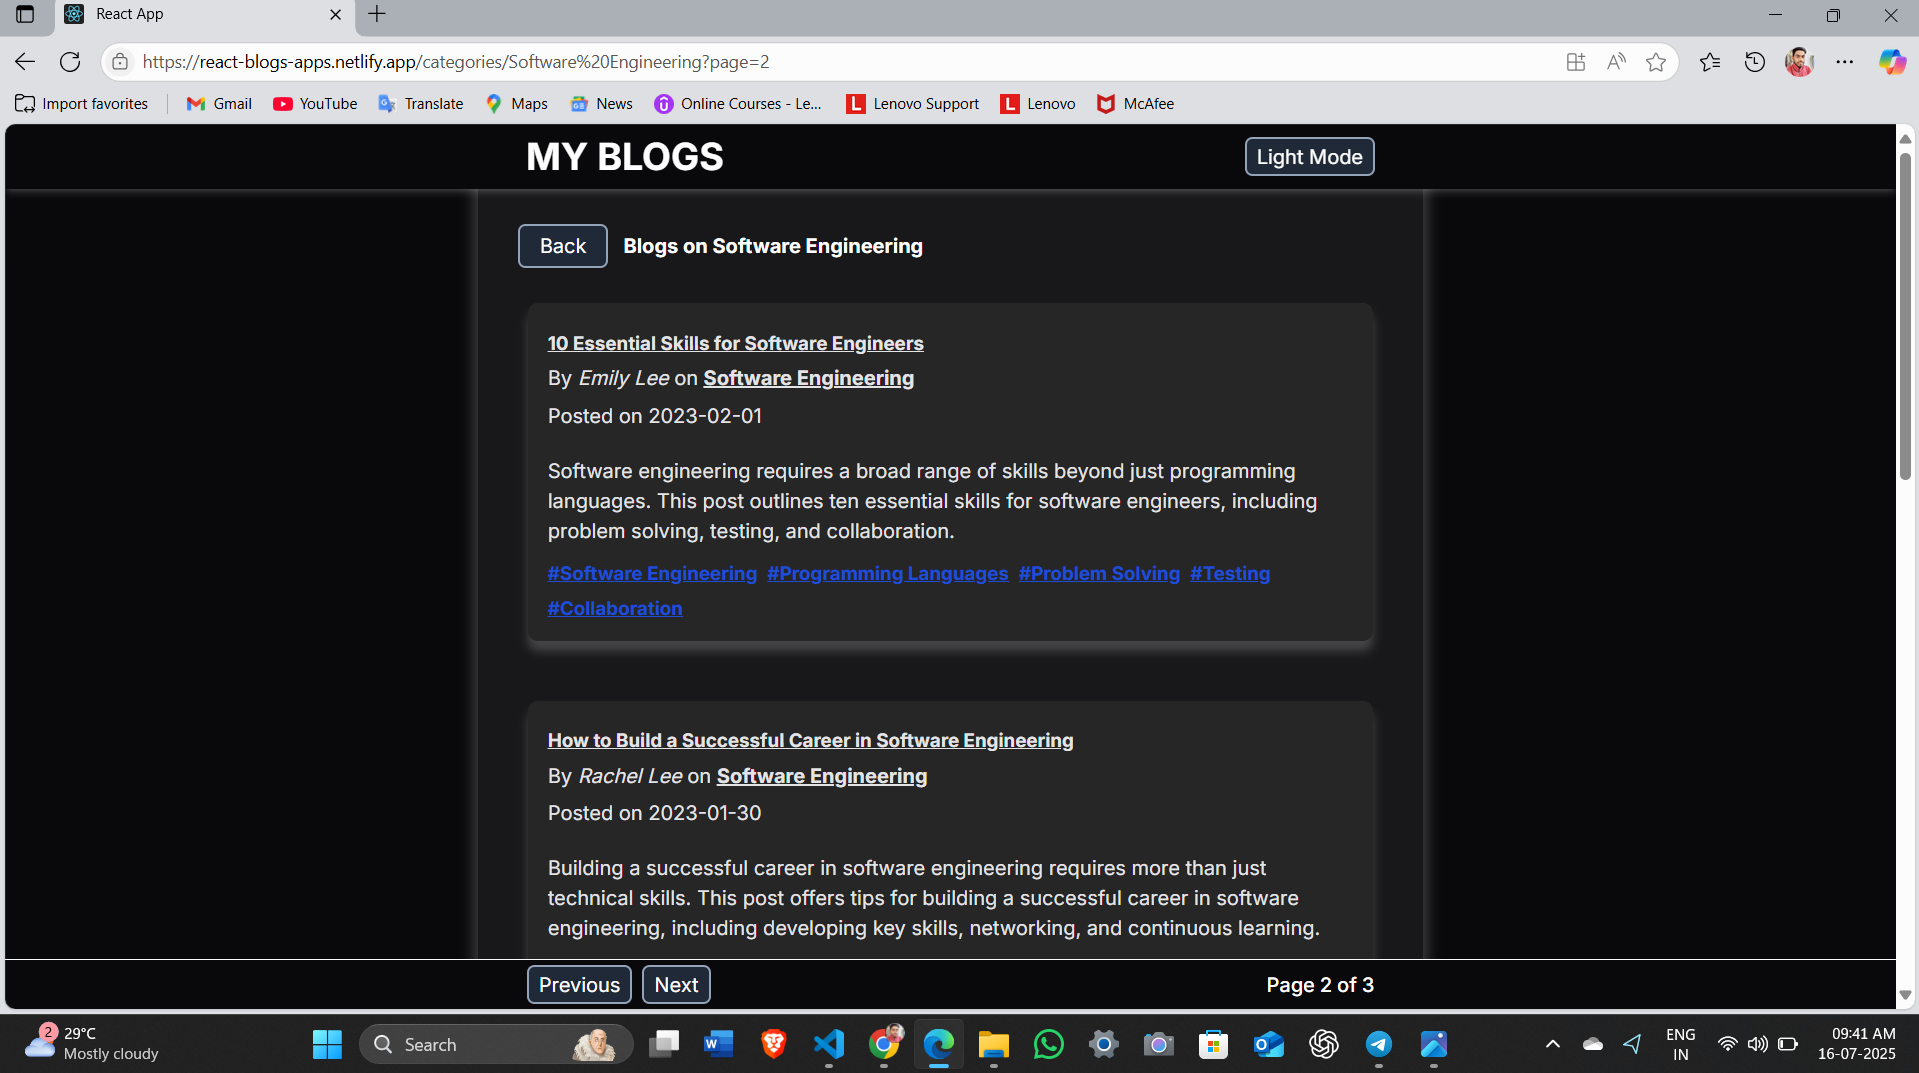Expand system tray hidden icons chevron
Viewport: 1919px width, 1073px height.
1552,1044
